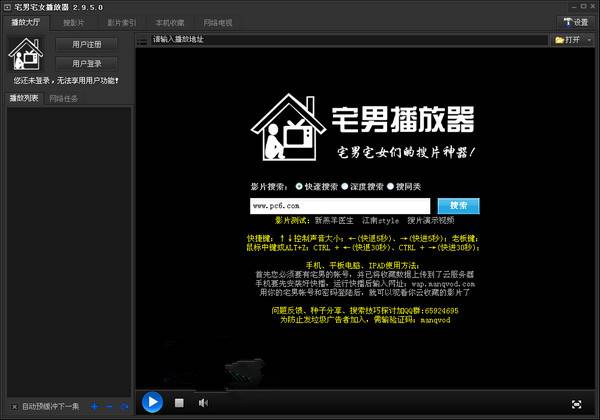Click the 江南style test link
This screenshot has width=600, height=420.
point(380,221)
